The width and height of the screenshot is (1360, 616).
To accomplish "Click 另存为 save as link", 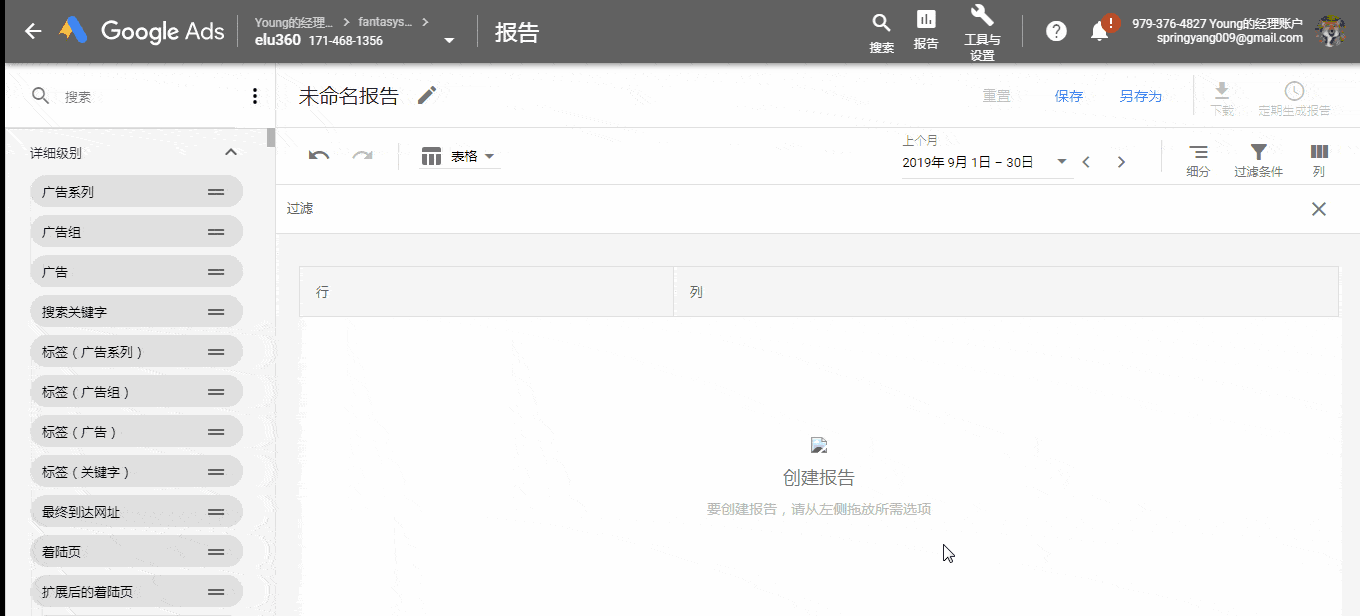I will 1140,96.
